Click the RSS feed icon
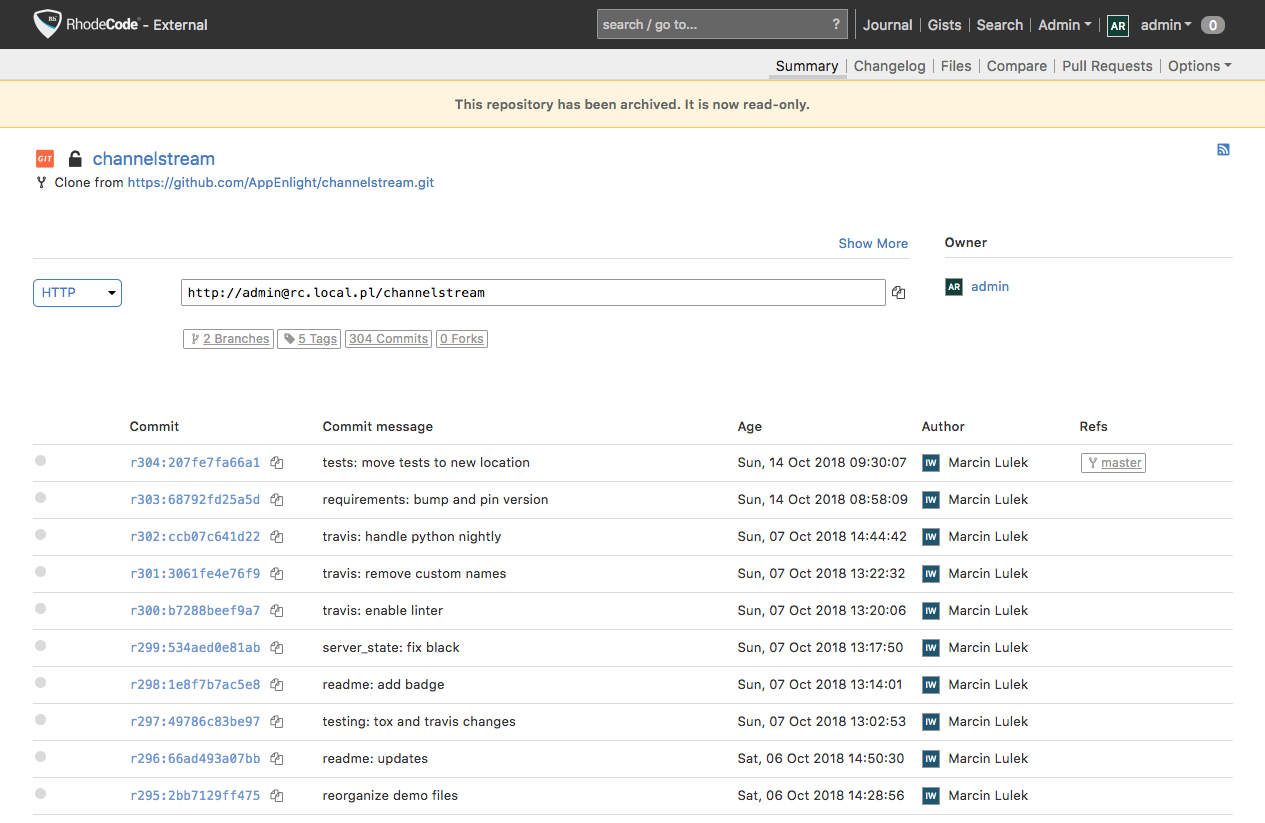This screenshot has width=1265, height=823. pos(1223,150)
